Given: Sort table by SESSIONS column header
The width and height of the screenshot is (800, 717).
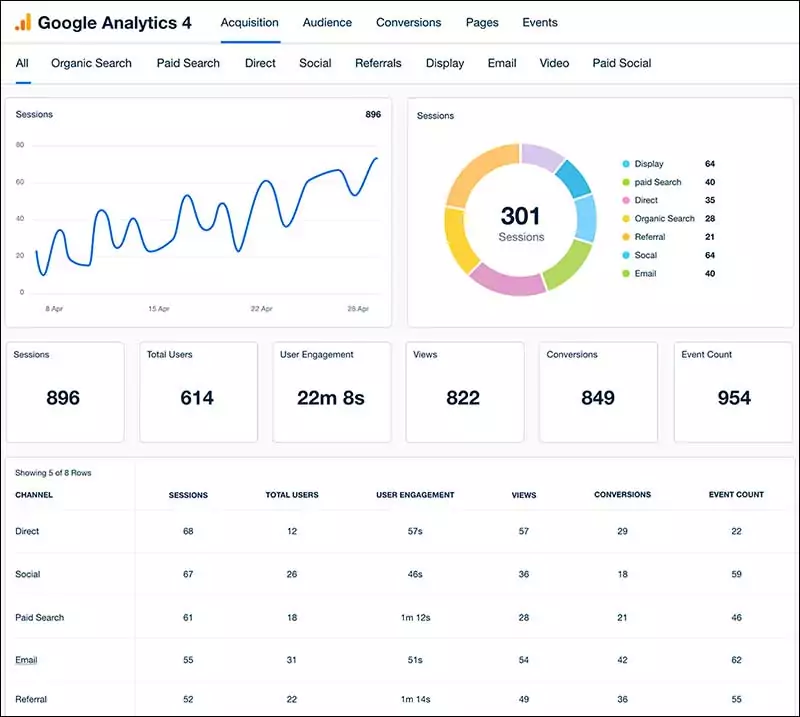Looking at the screenshot, I should (x=188, y=495).
